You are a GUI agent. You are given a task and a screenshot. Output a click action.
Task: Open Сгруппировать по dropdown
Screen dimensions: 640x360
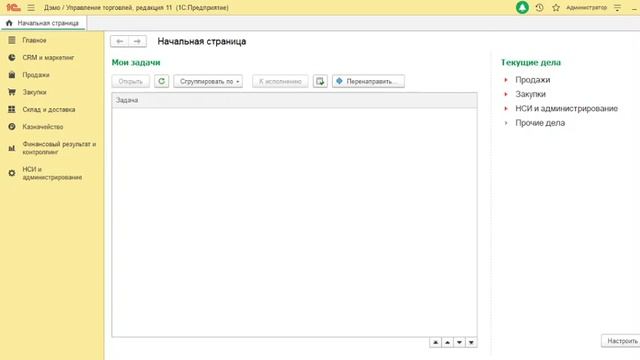(208, 81)
